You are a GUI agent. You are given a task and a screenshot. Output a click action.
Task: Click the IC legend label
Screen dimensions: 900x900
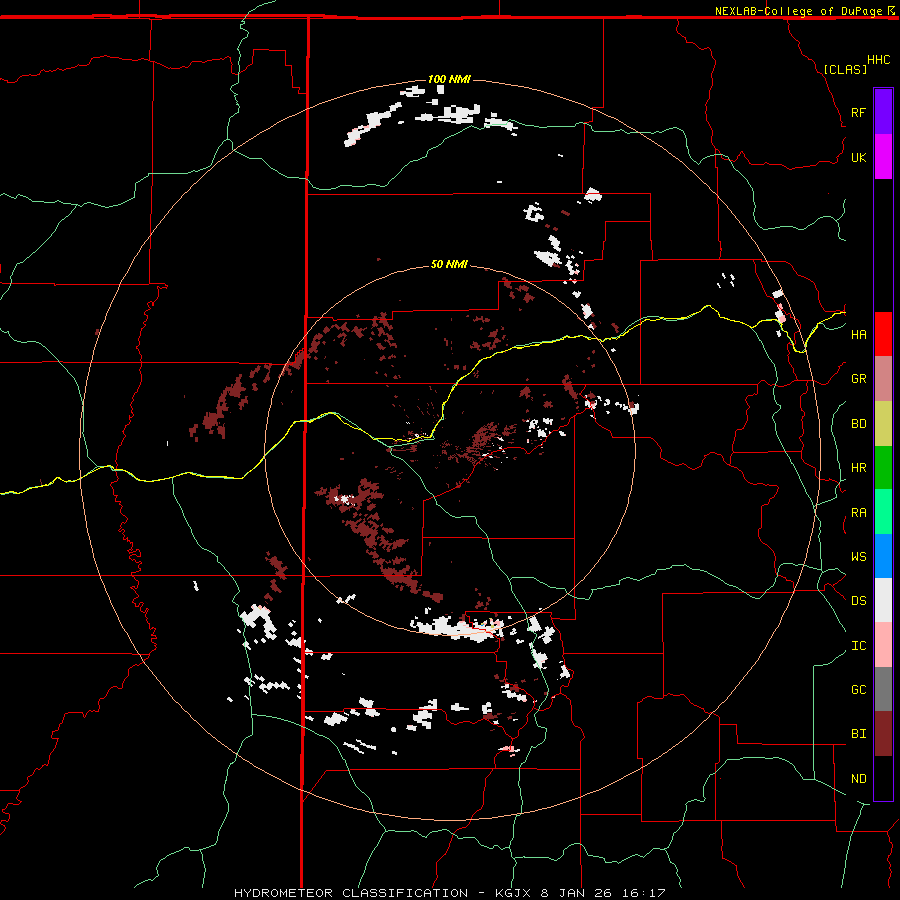pos(858,646)
